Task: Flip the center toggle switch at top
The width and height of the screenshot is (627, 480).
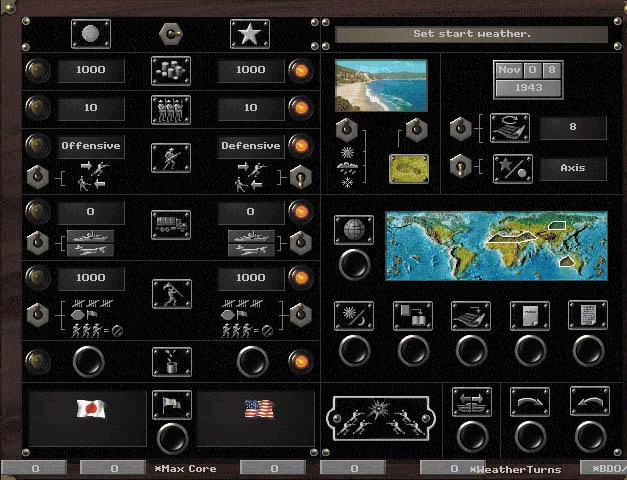Action: (x=171, y=34)
